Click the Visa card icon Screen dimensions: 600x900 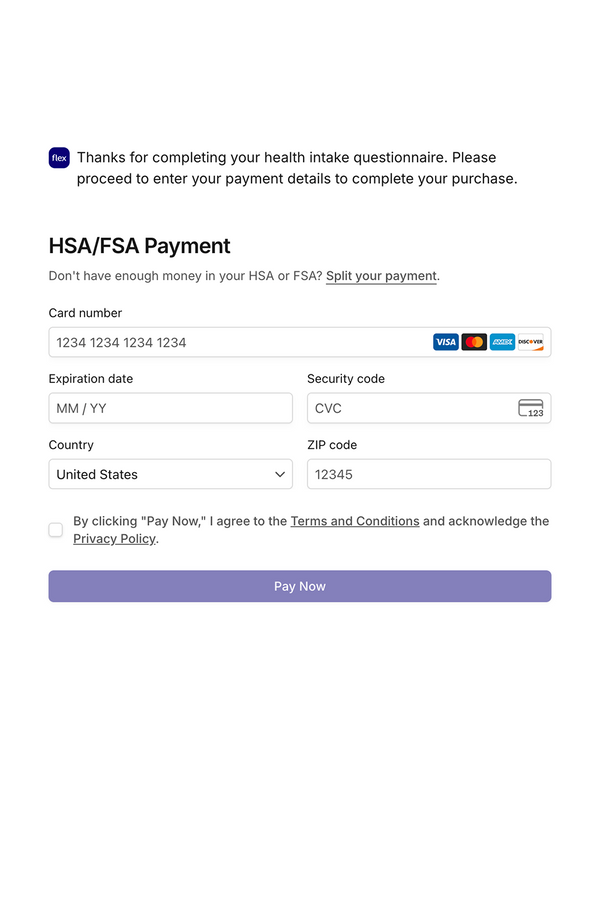[x=446, y=342]
